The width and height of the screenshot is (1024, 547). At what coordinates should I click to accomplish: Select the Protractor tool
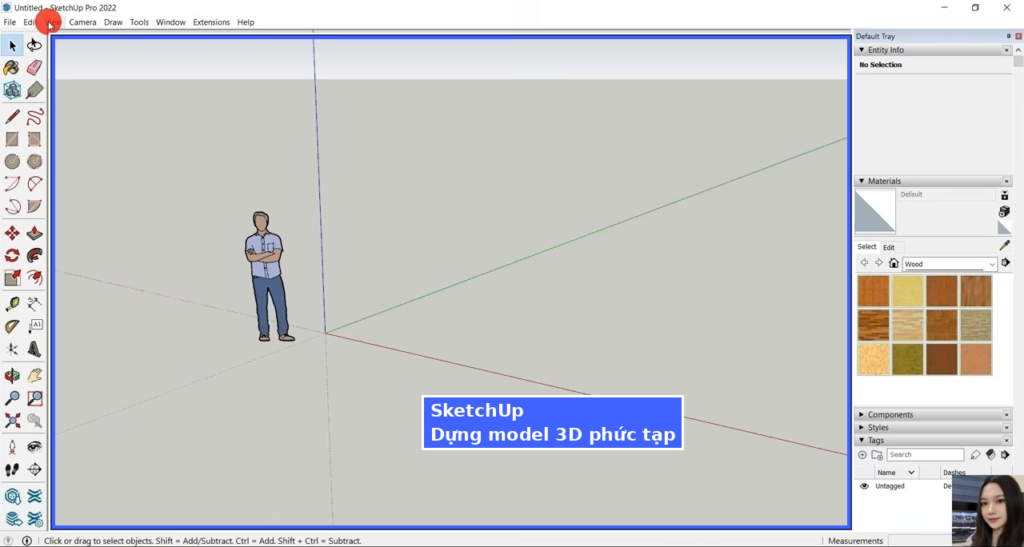click(12, 327)
